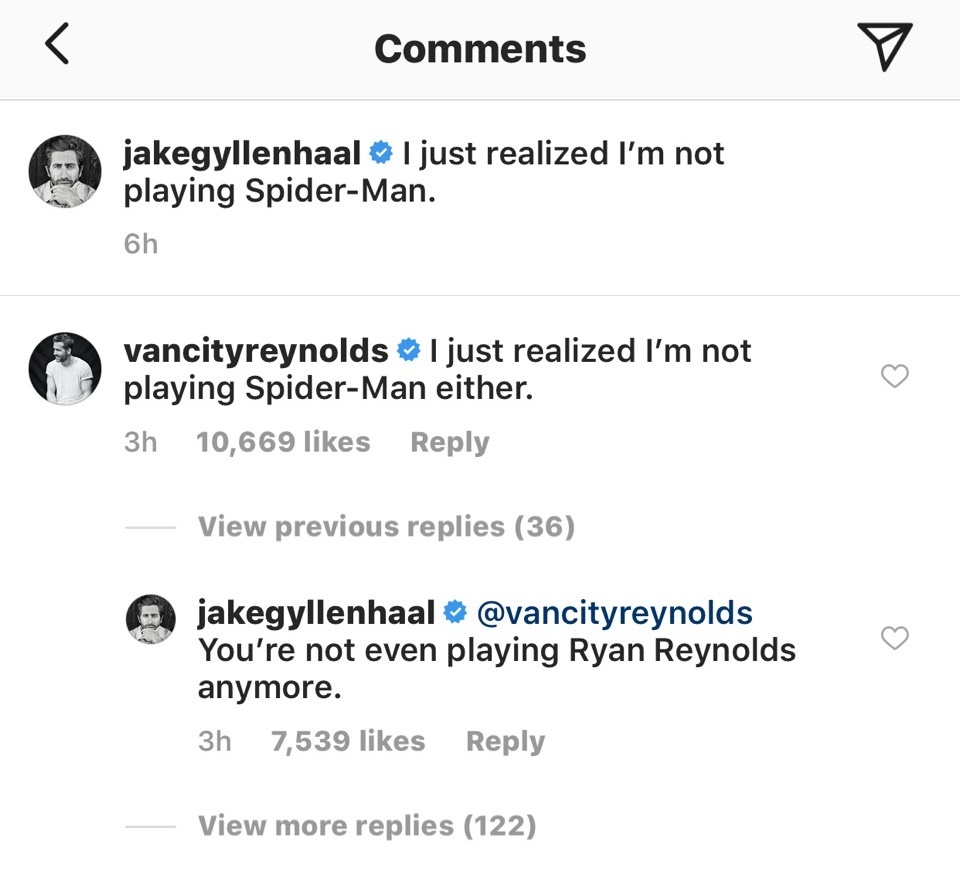The image size is (960, 875).
Task: Tap the paper plane send icon
Action: tap(884, 47)
